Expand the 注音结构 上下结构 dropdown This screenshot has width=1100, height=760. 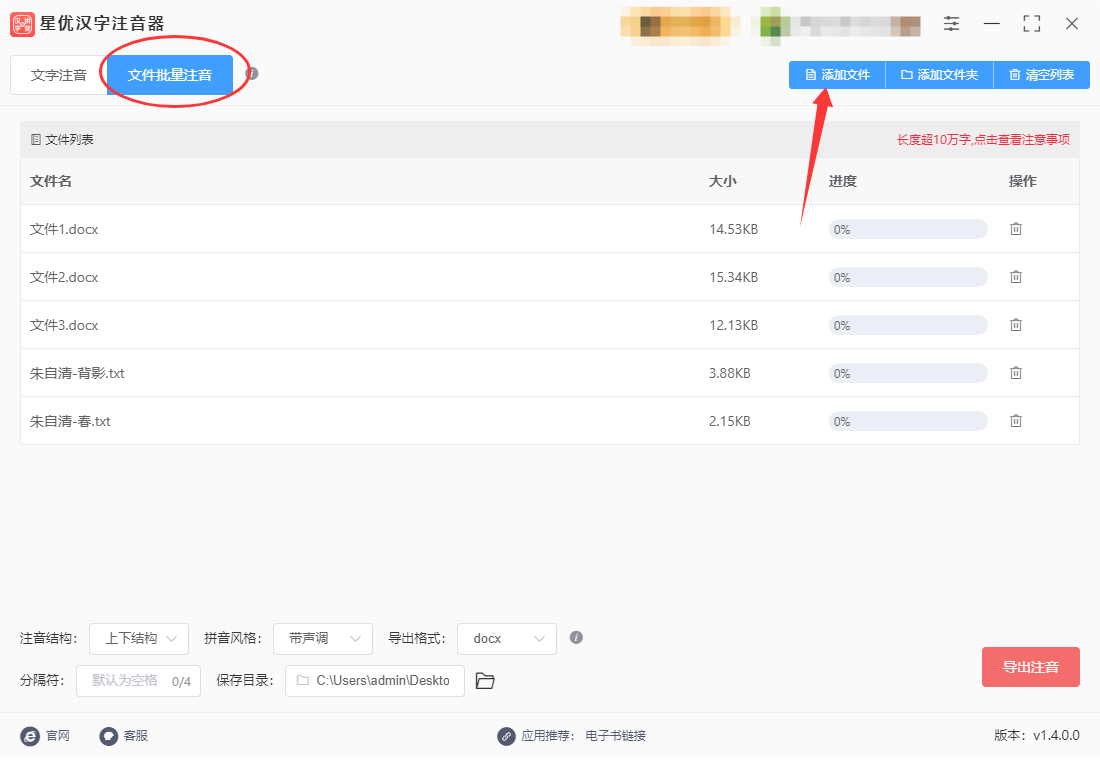point(139,639)
